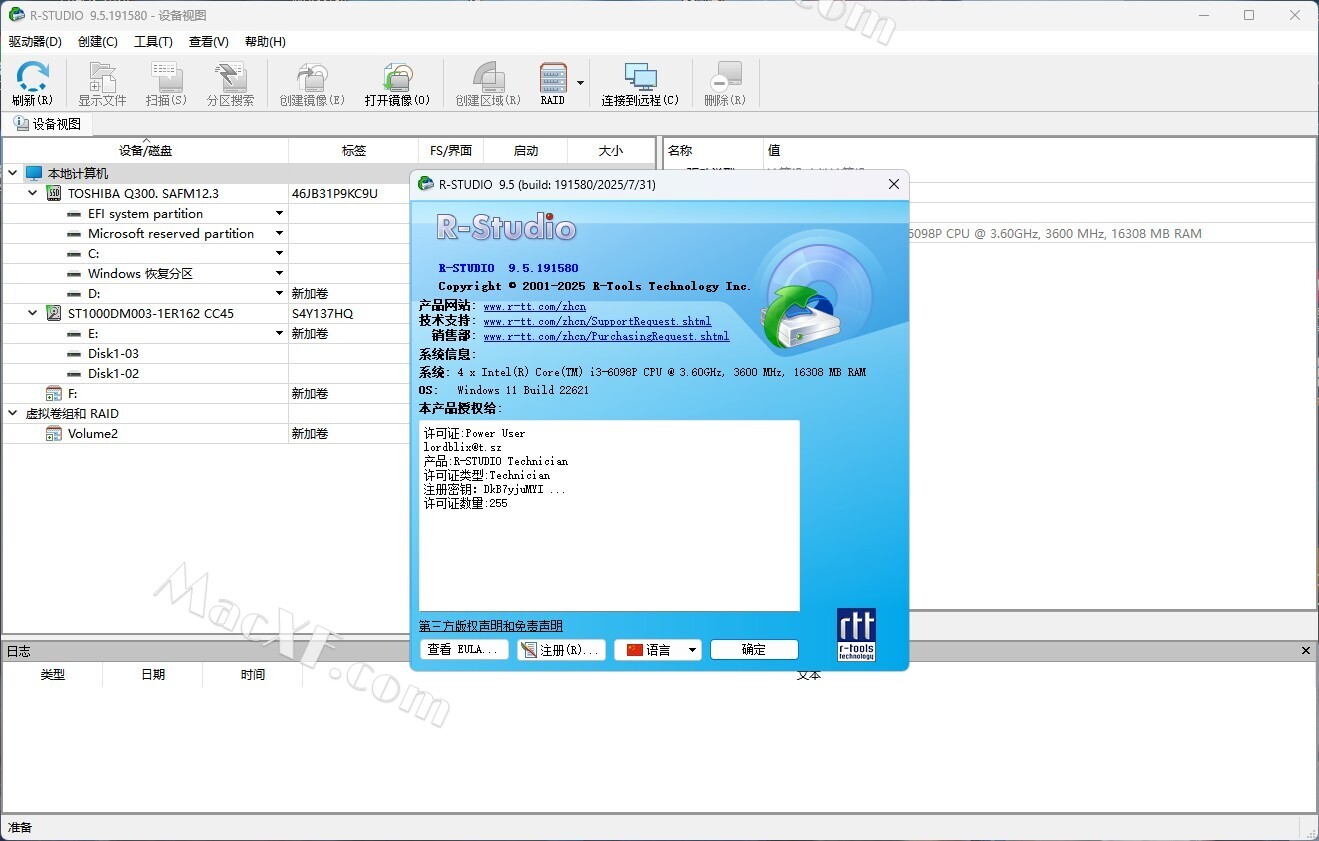Open 第三方版权声明和免责声明 link
1319x841 pixels.
490,626
